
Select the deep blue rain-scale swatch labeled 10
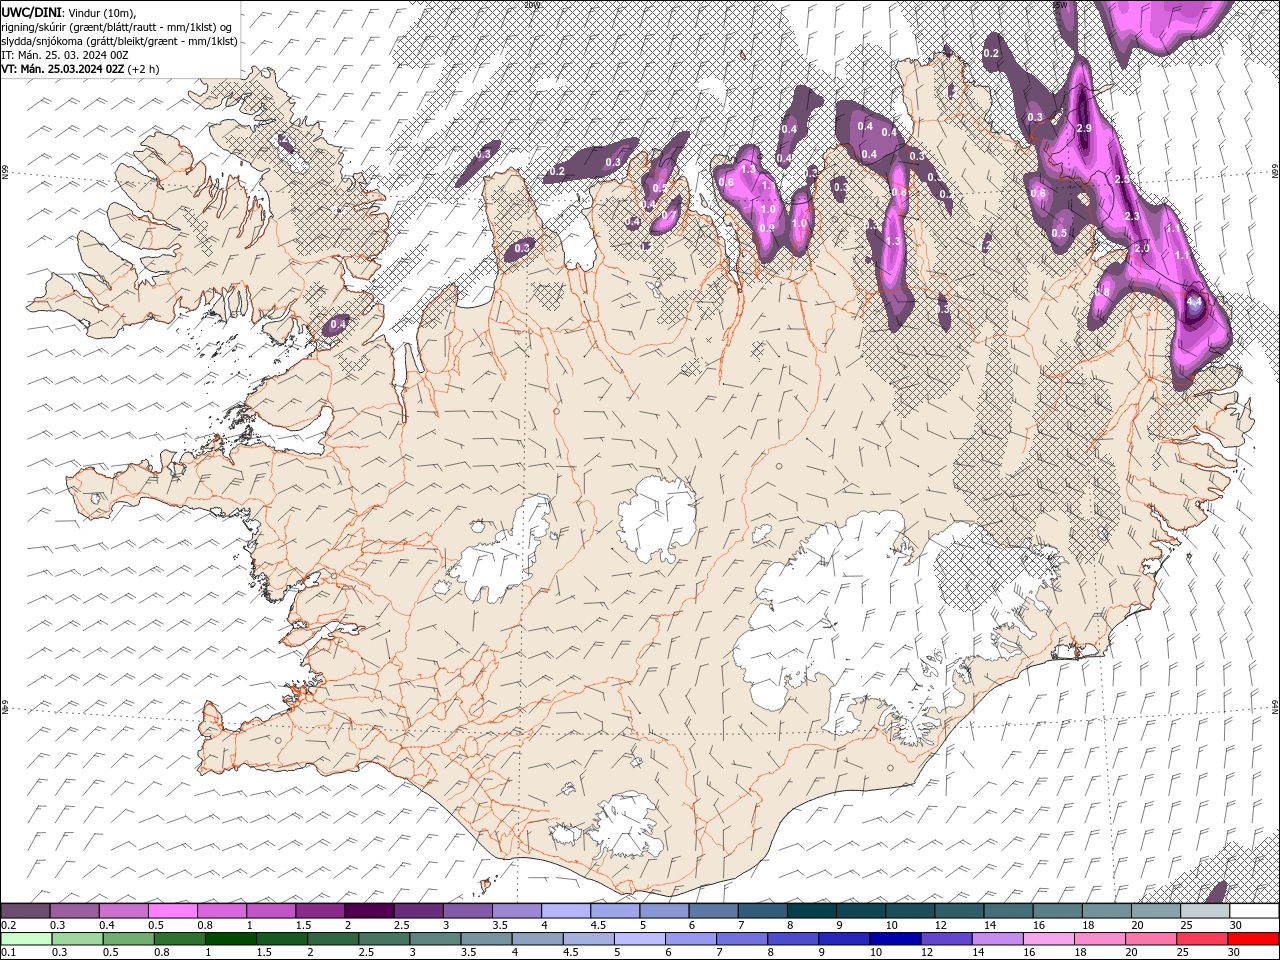click(x=895, y=939)
